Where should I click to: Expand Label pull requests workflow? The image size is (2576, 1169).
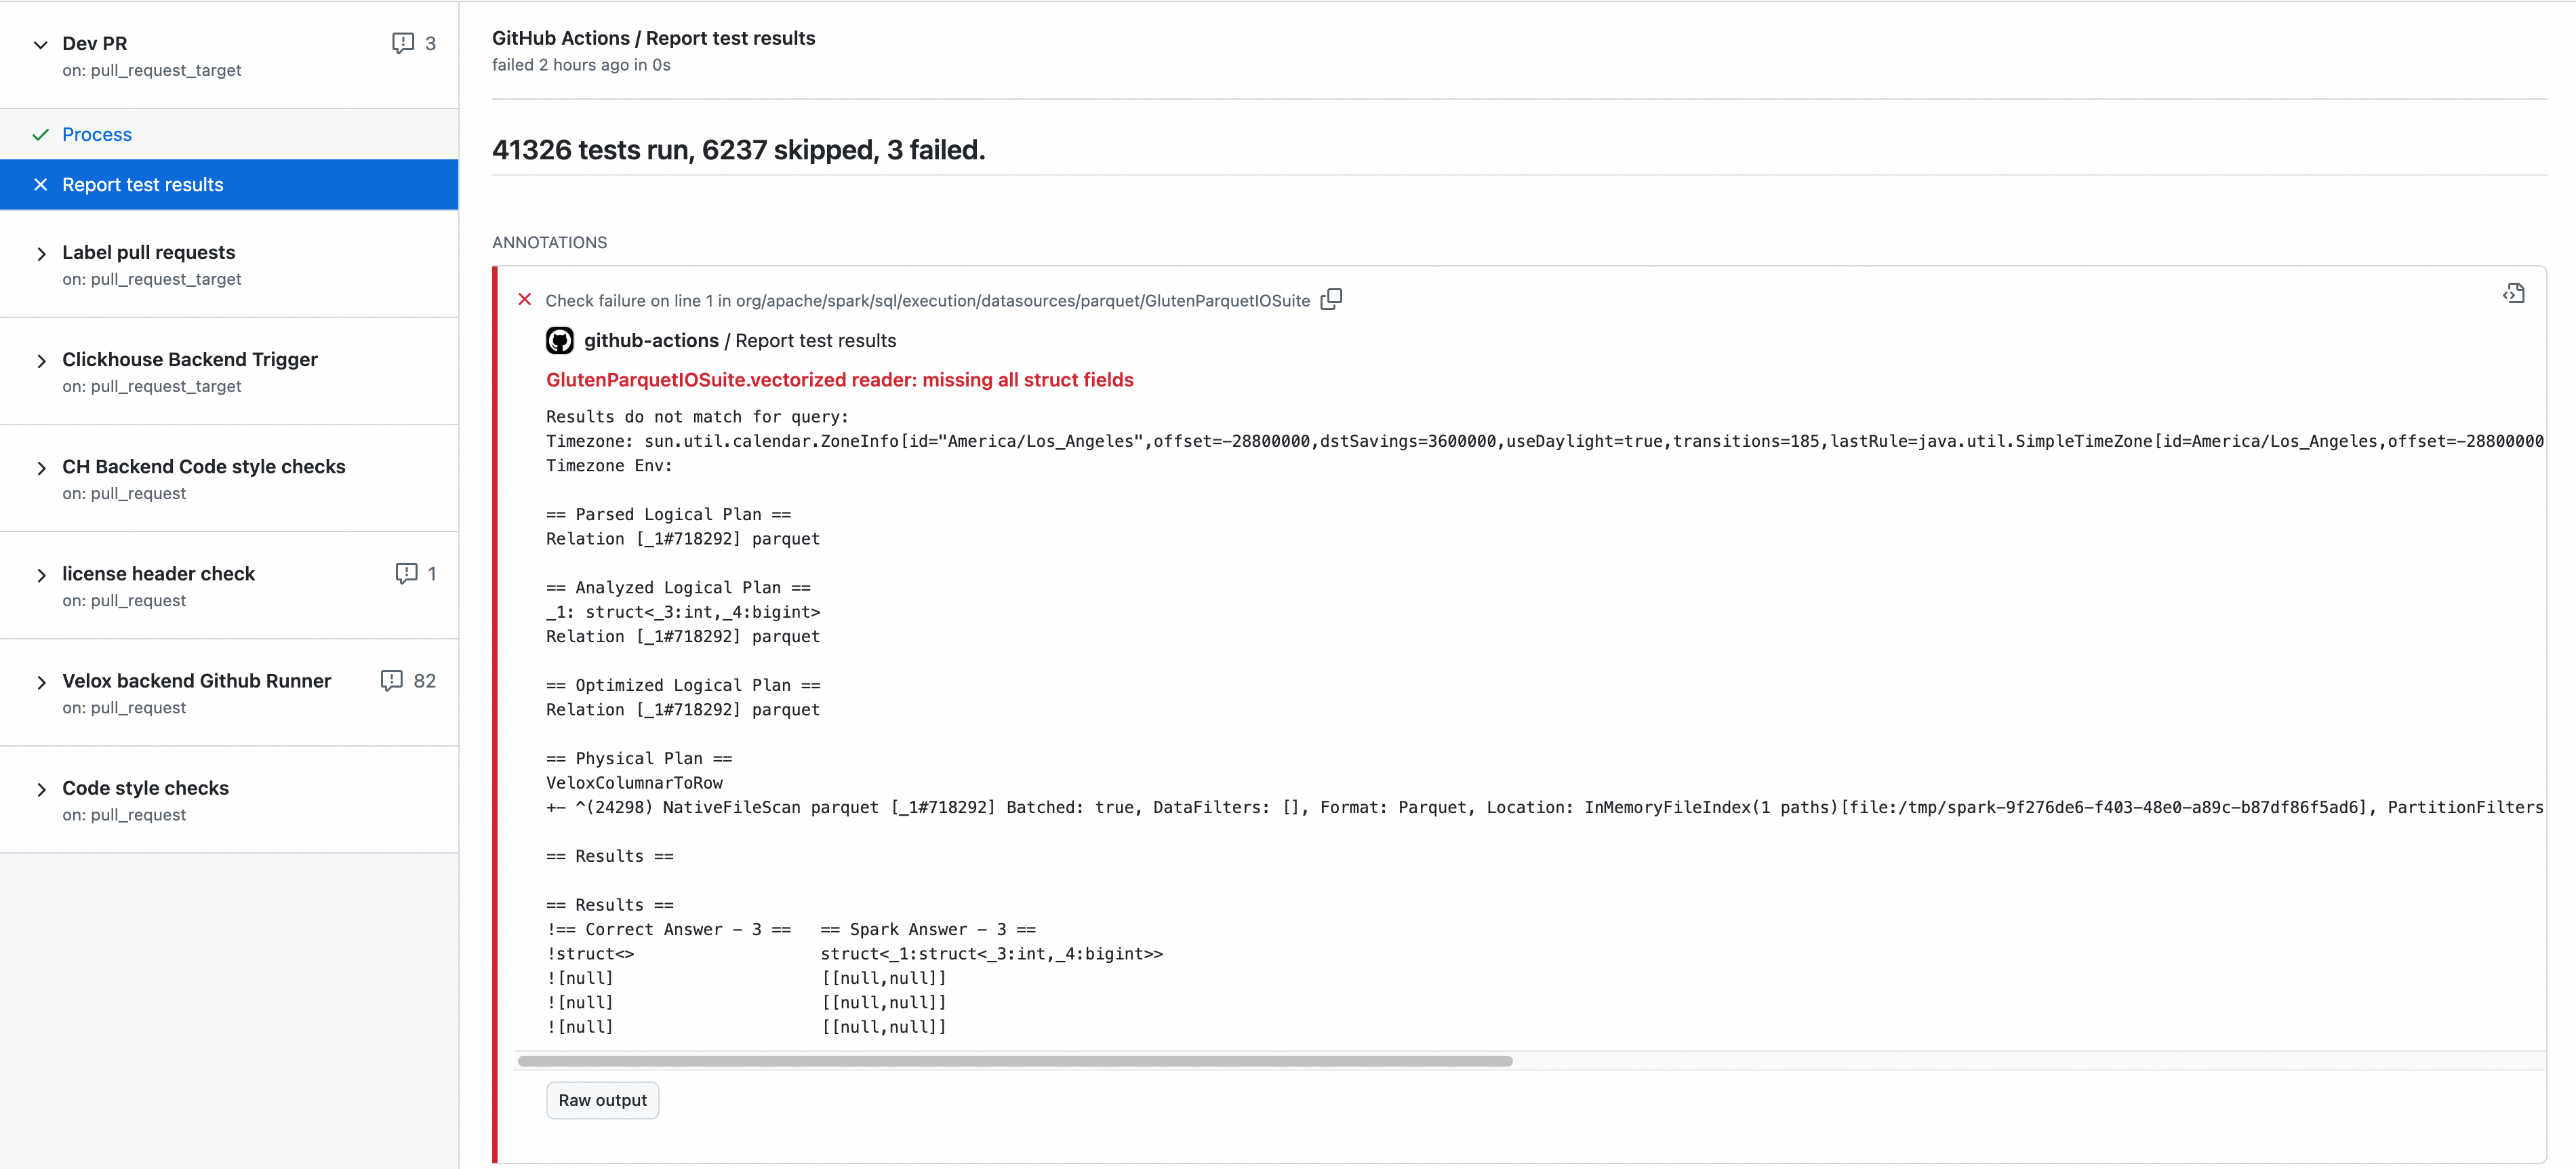coord(40,254)
